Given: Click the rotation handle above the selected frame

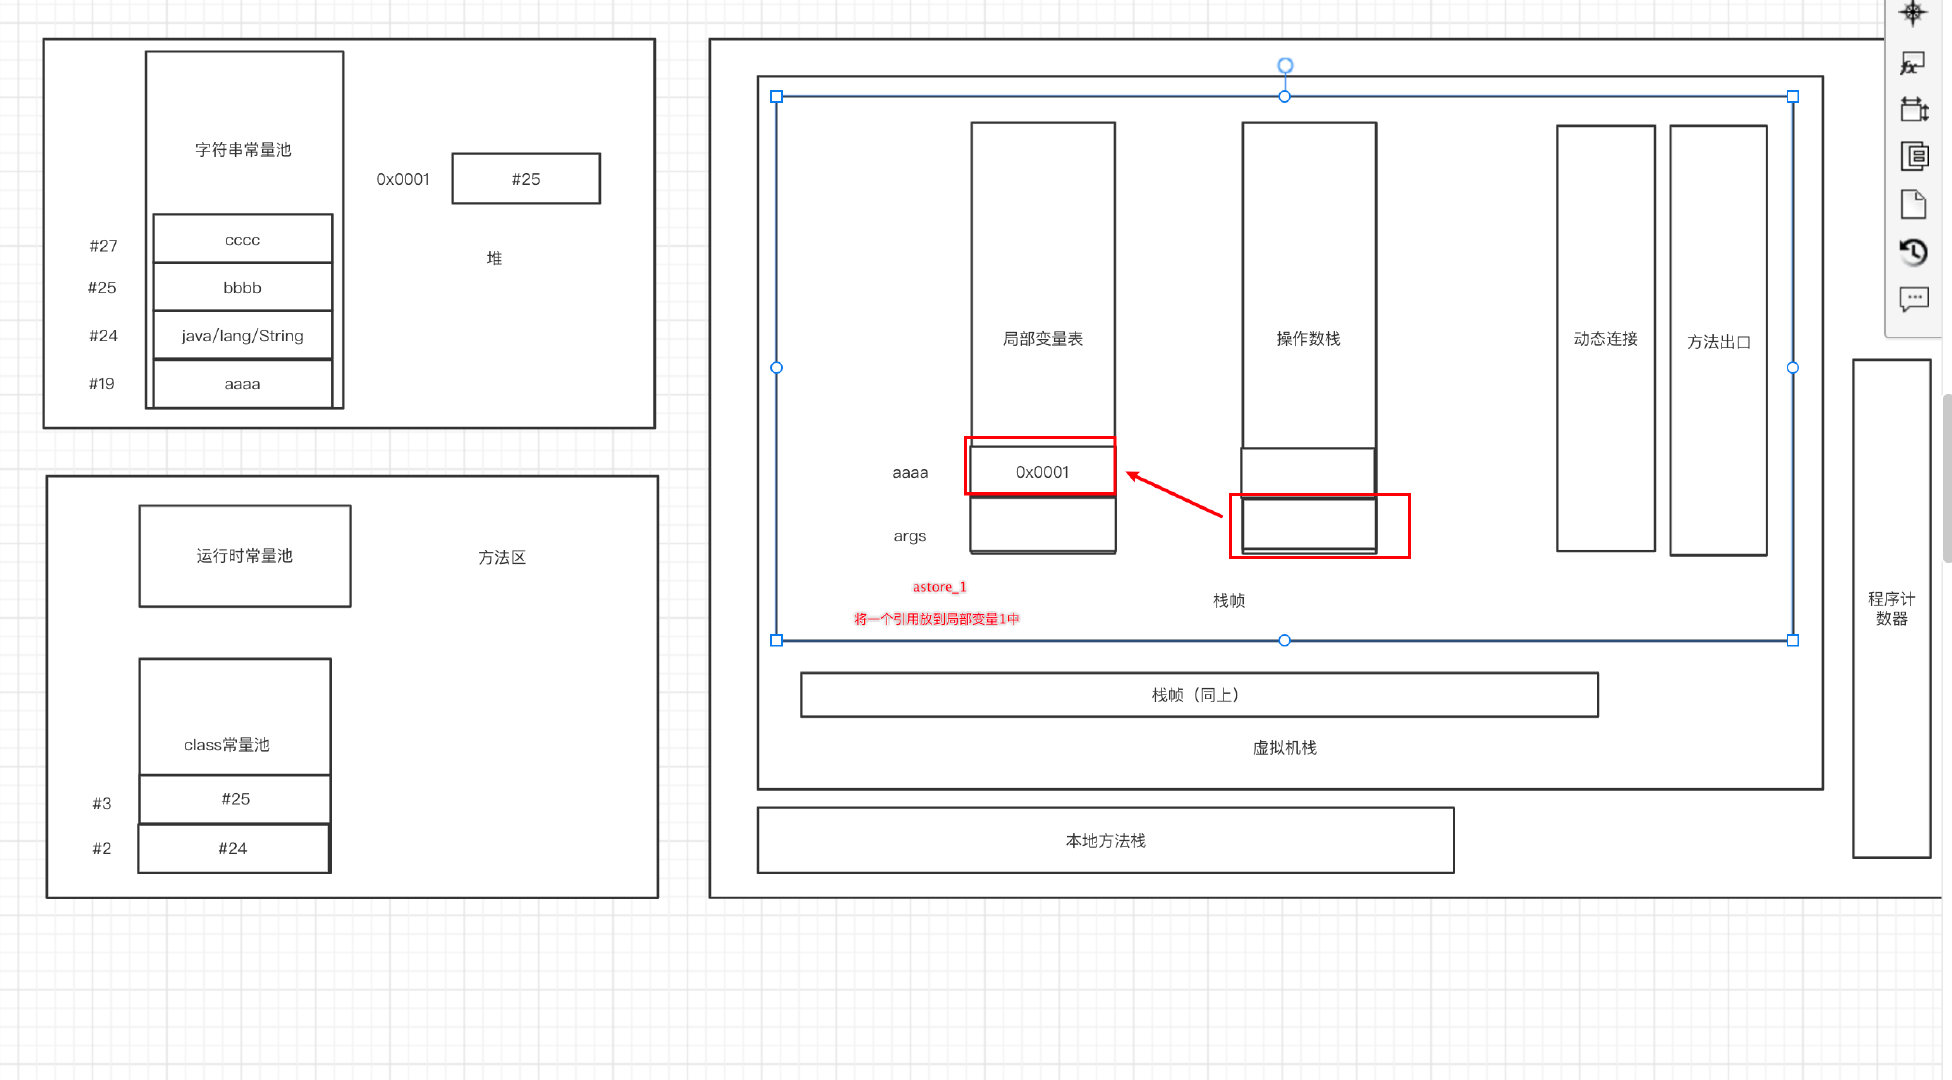Looking at the screenshot, I should [x=1285, y=65].
